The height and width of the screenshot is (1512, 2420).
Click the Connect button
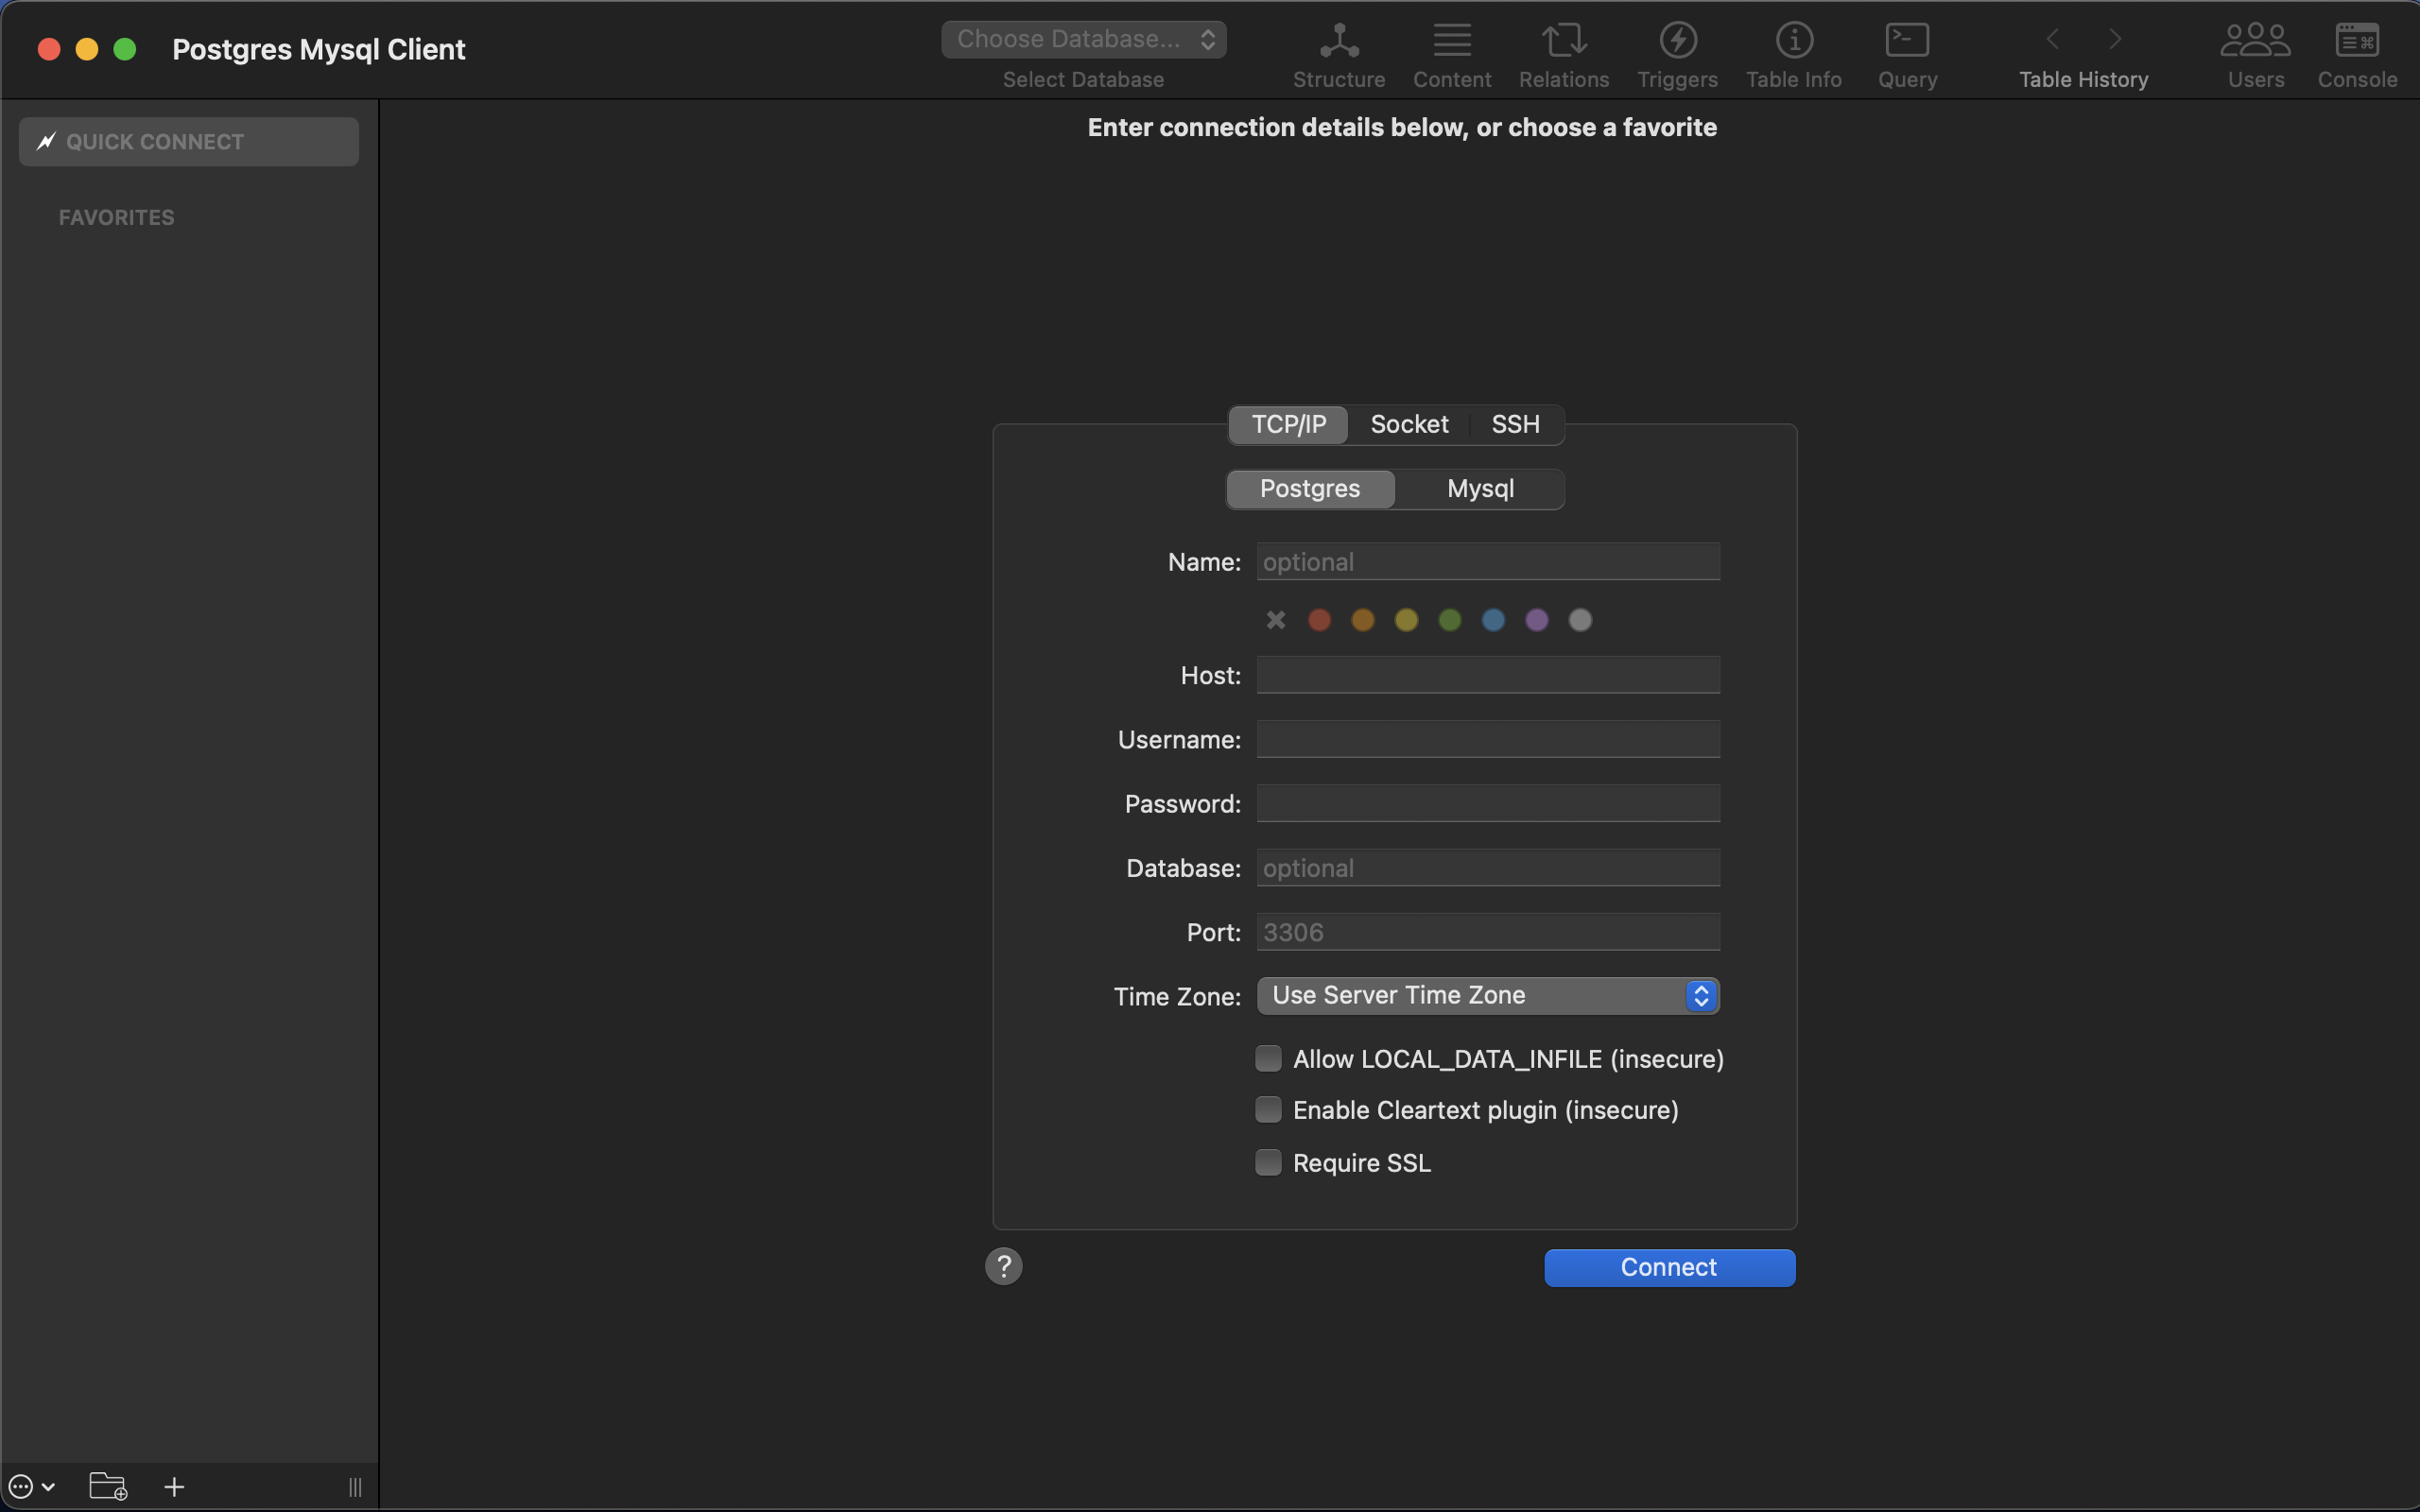(x=1668, y=1267)
